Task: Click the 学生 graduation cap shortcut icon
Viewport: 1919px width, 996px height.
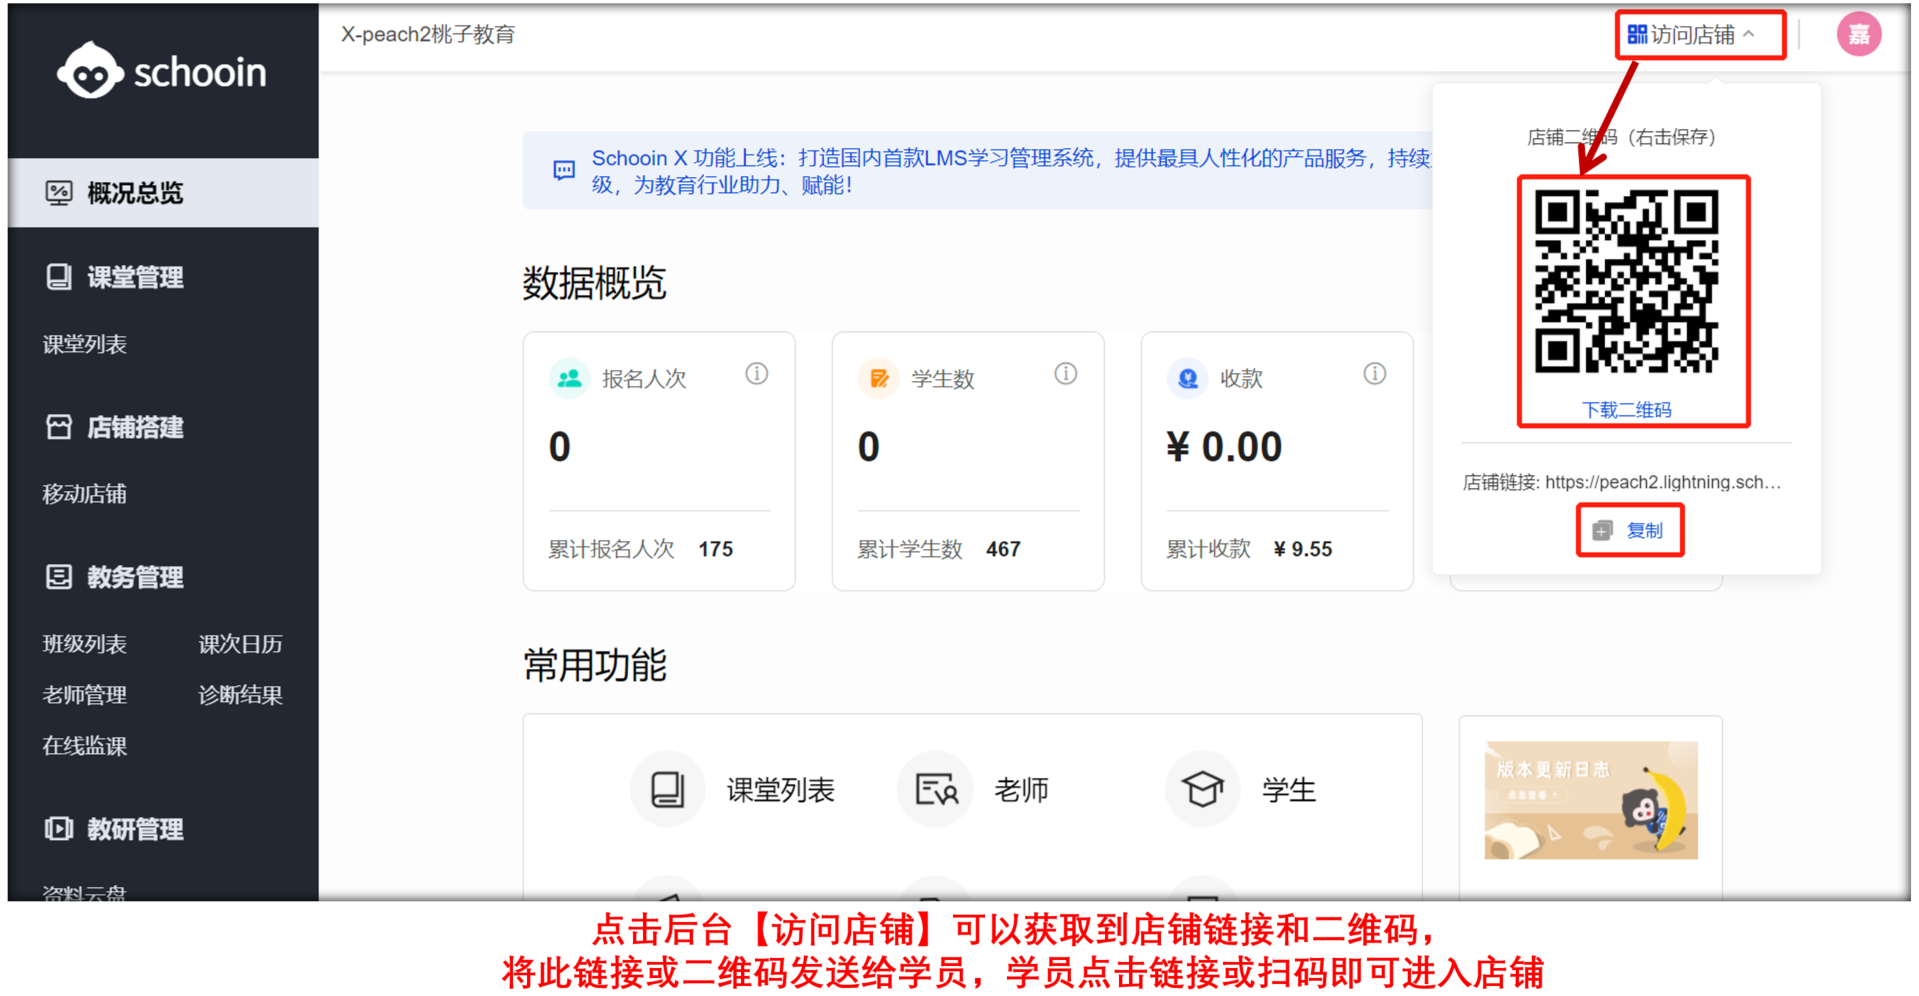Action: pos(1203,790)
